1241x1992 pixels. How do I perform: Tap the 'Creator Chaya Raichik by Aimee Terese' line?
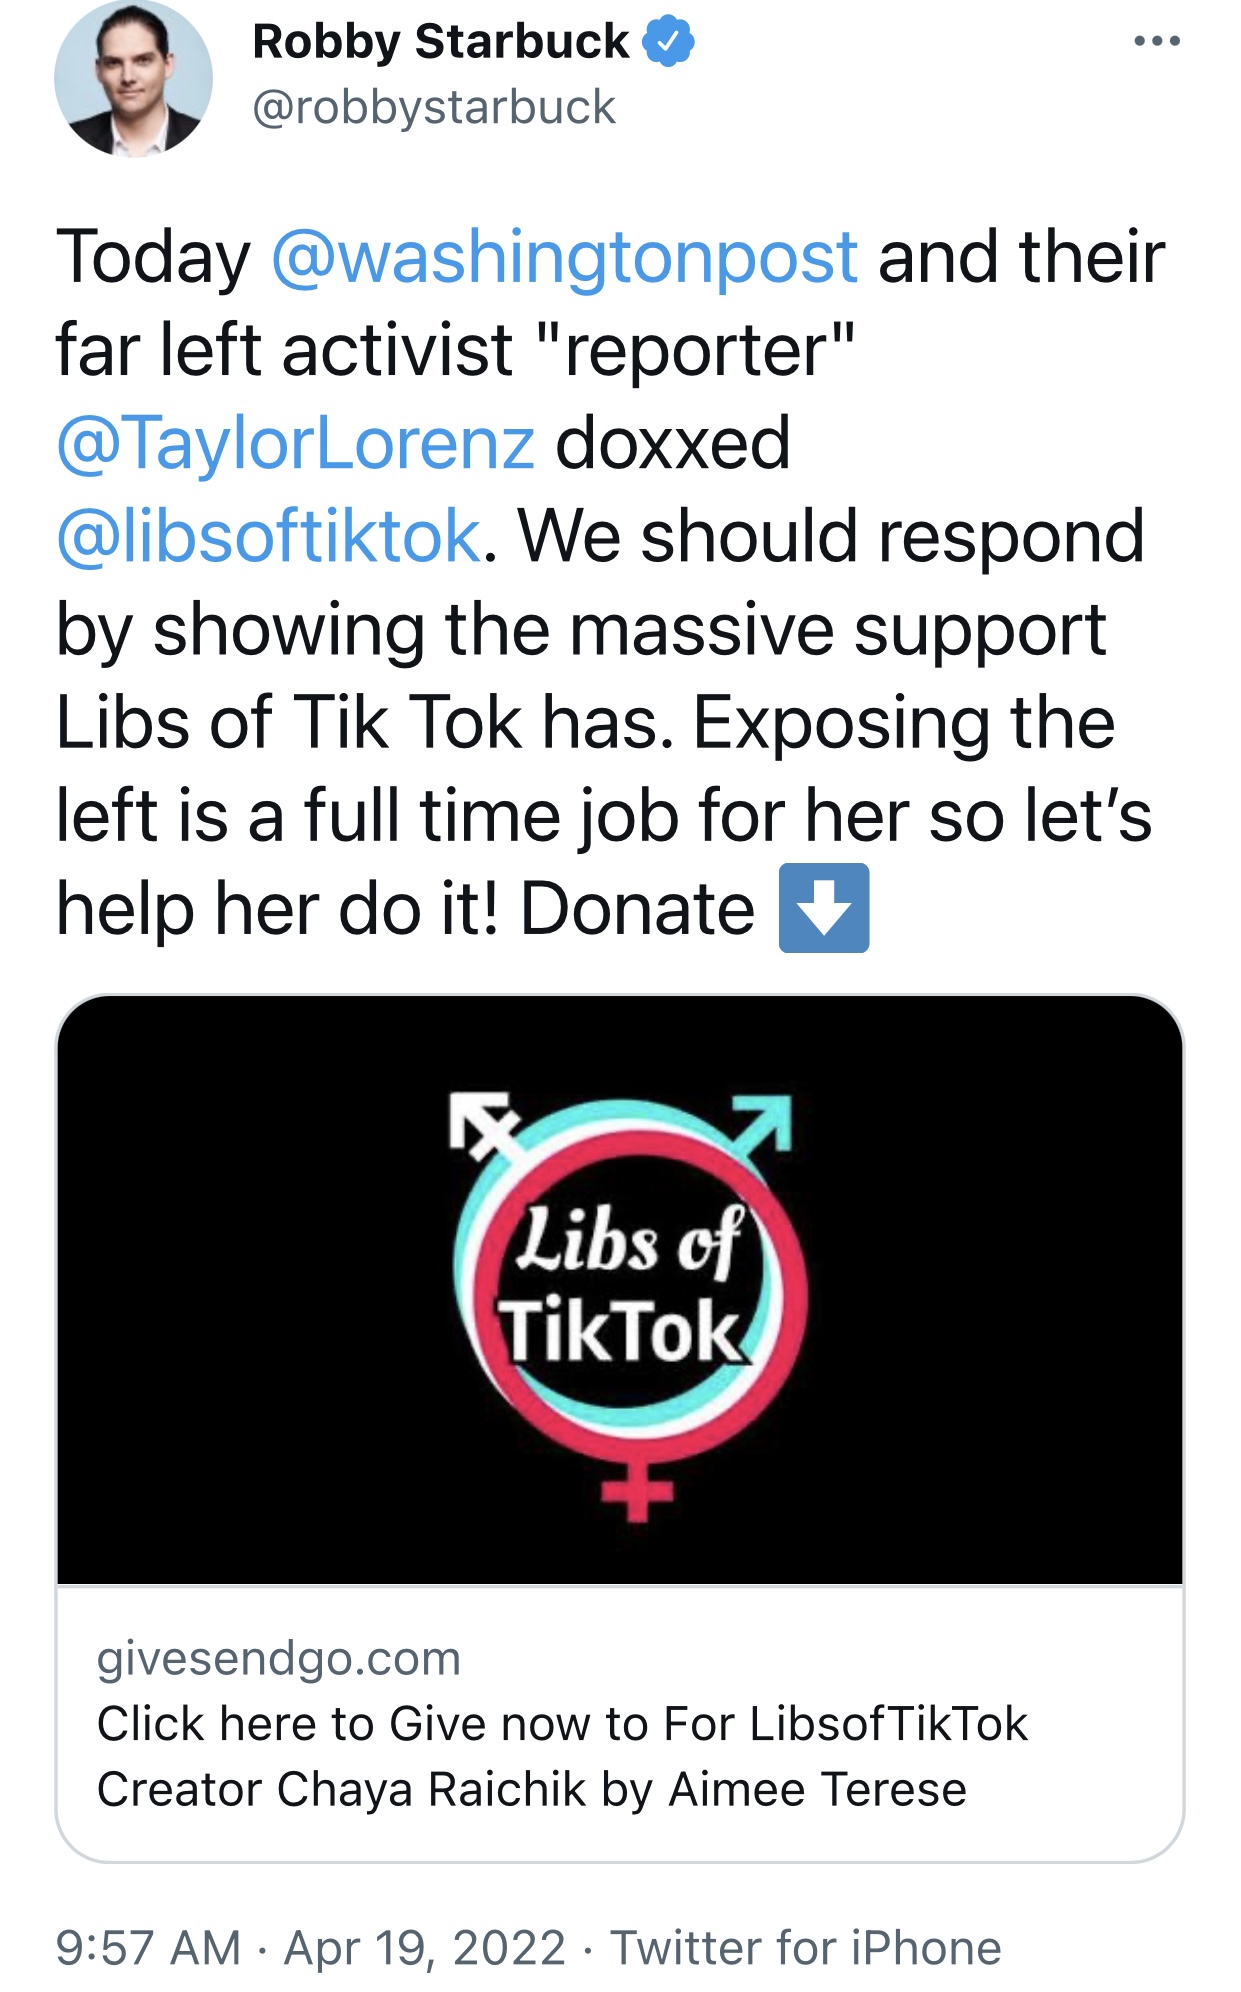click(532, 1789)
